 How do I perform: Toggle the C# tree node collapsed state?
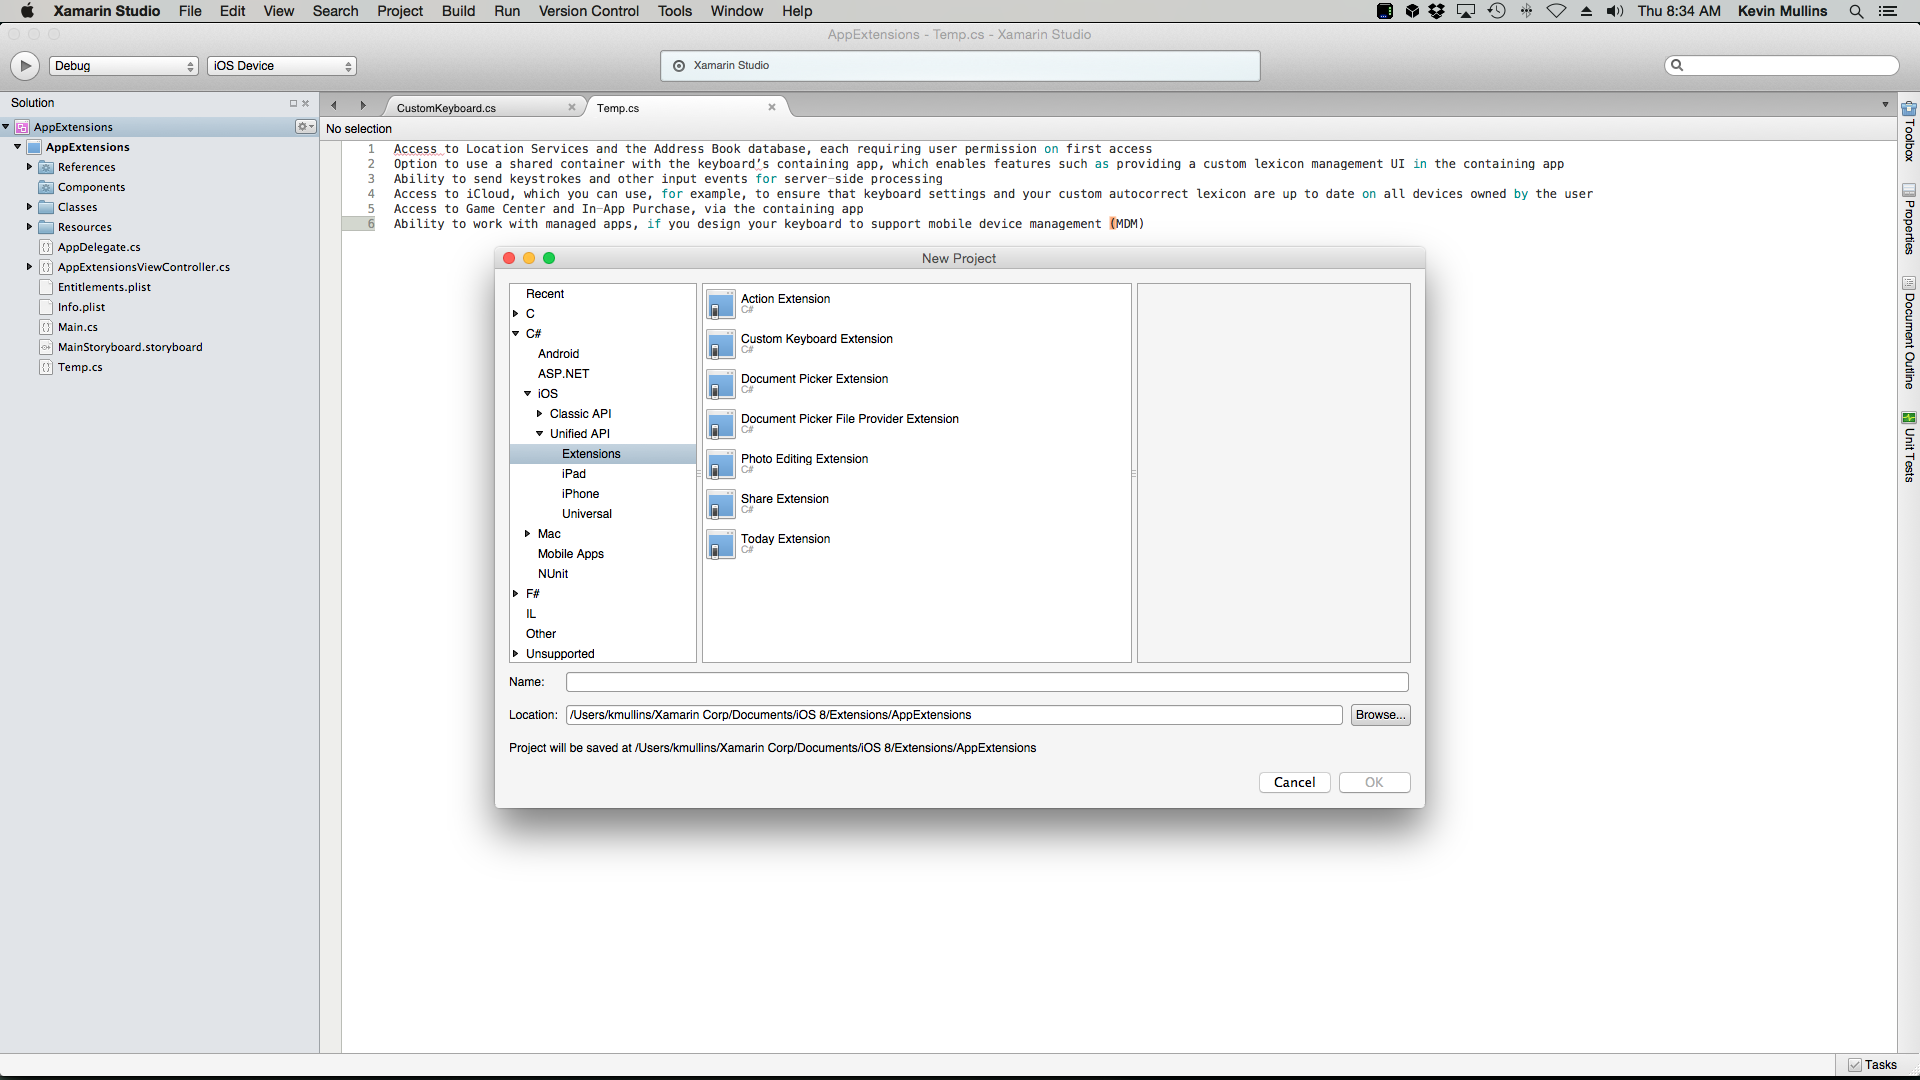pos(518,332)
